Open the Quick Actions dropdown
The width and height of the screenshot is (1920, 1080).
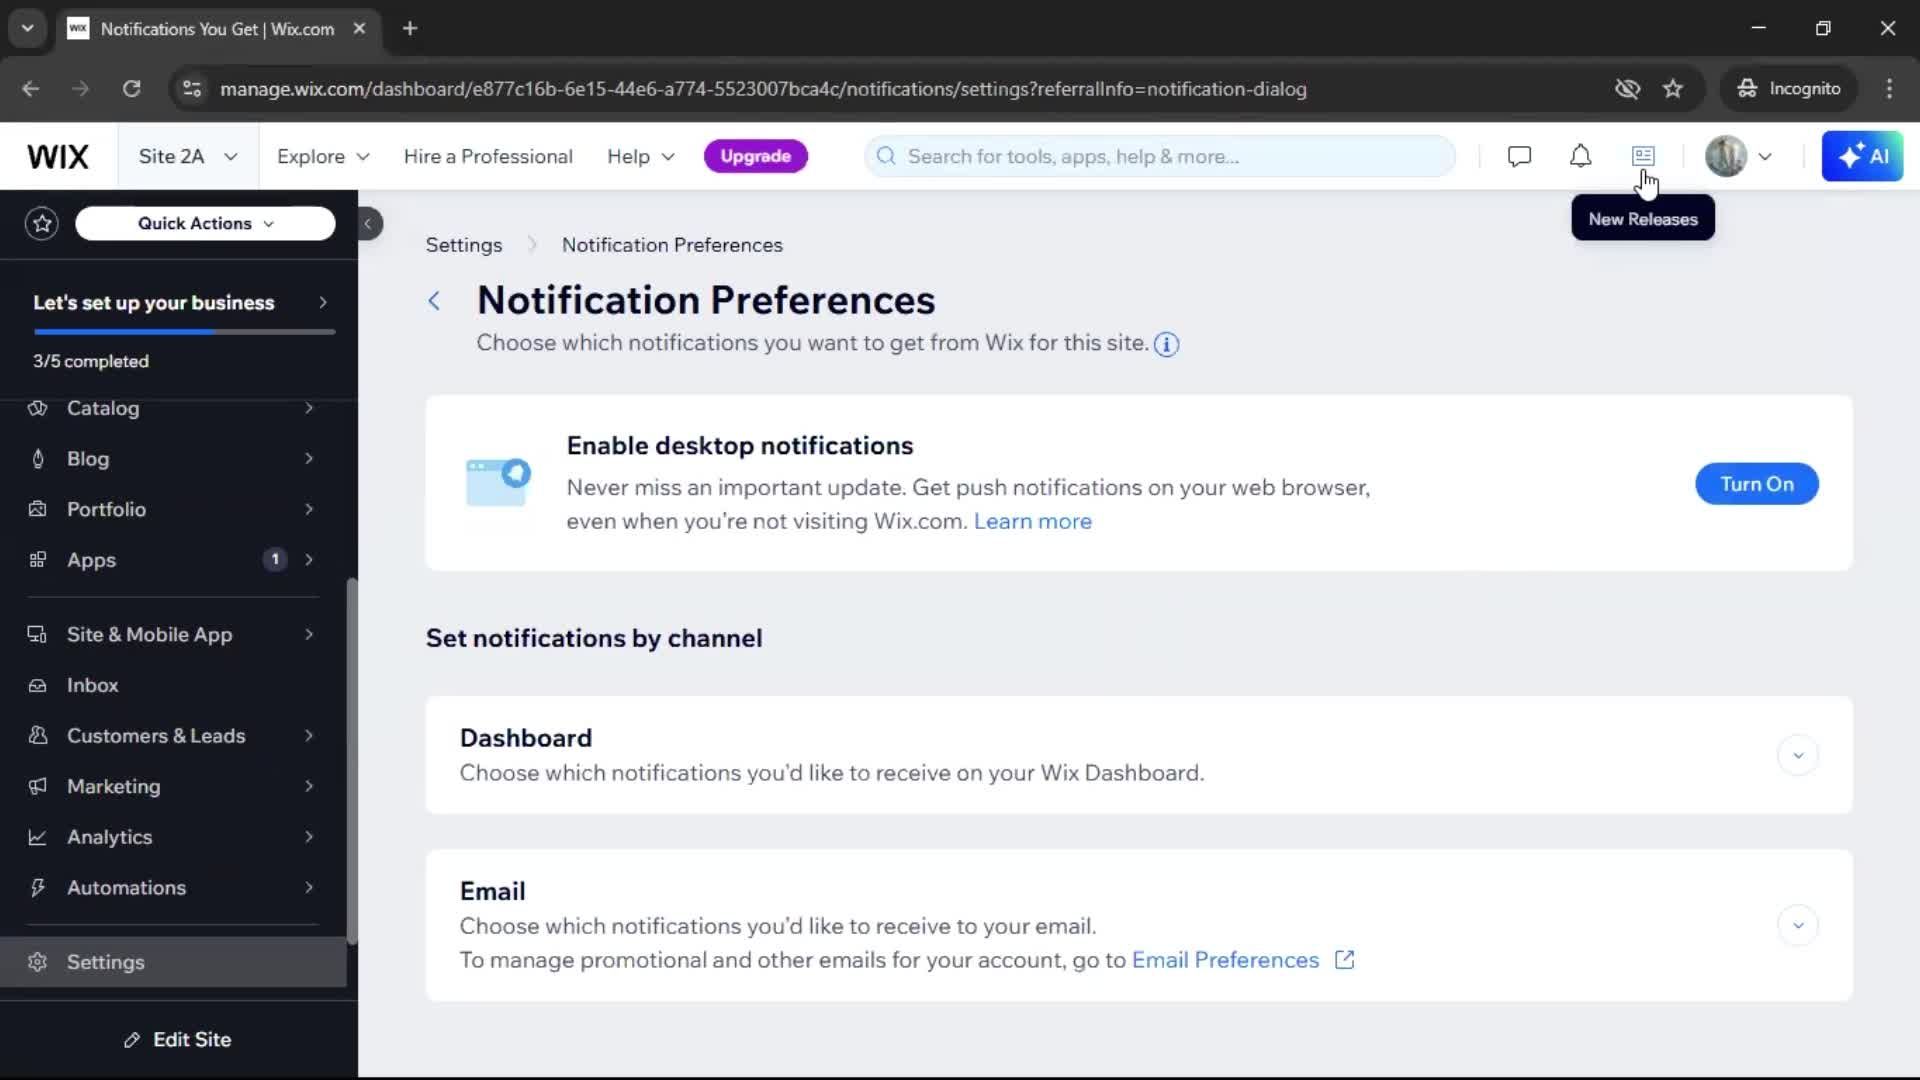pyautogui.click(x=205, y=223)
